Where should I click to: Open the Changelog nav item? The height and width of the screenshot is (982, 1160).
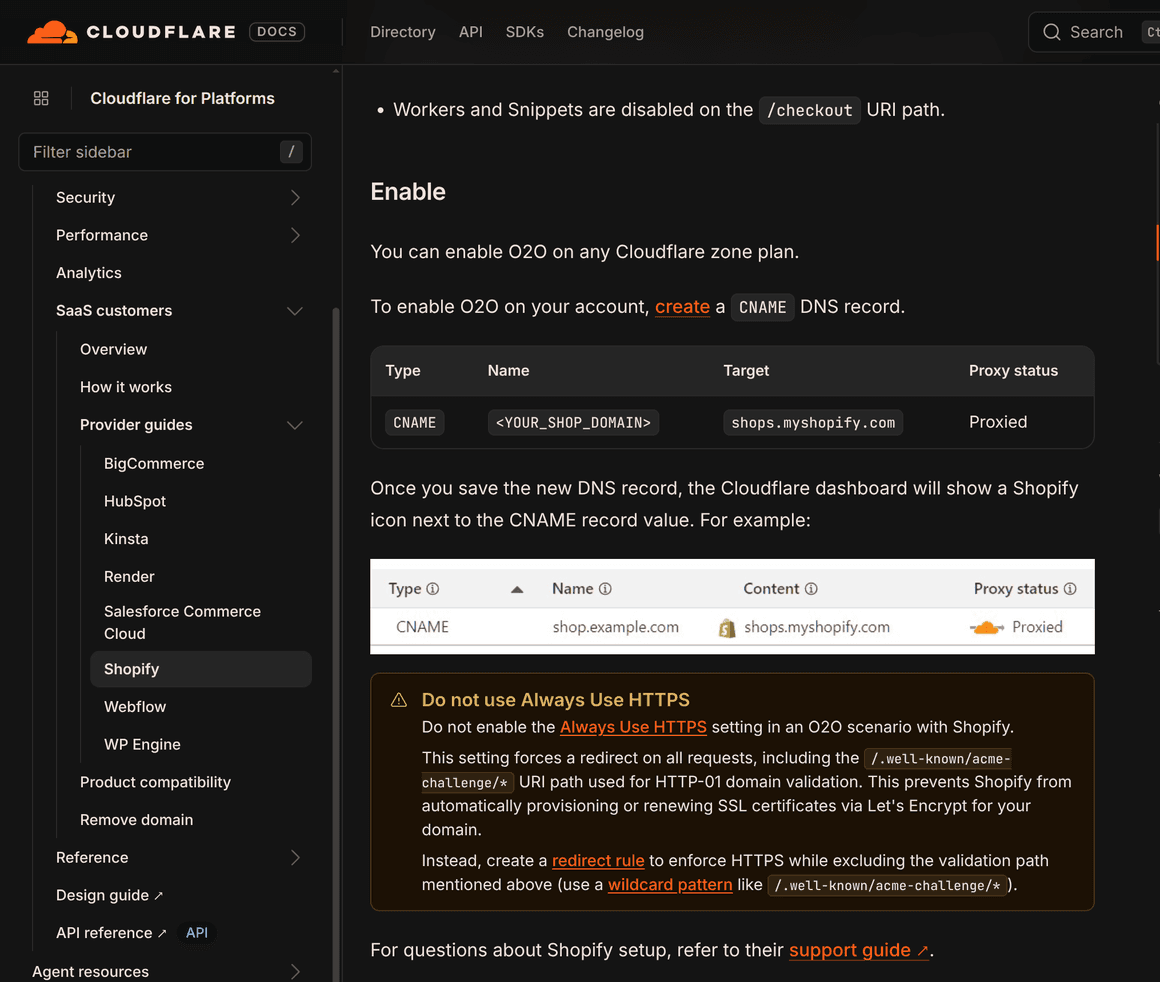pos(605,32)
